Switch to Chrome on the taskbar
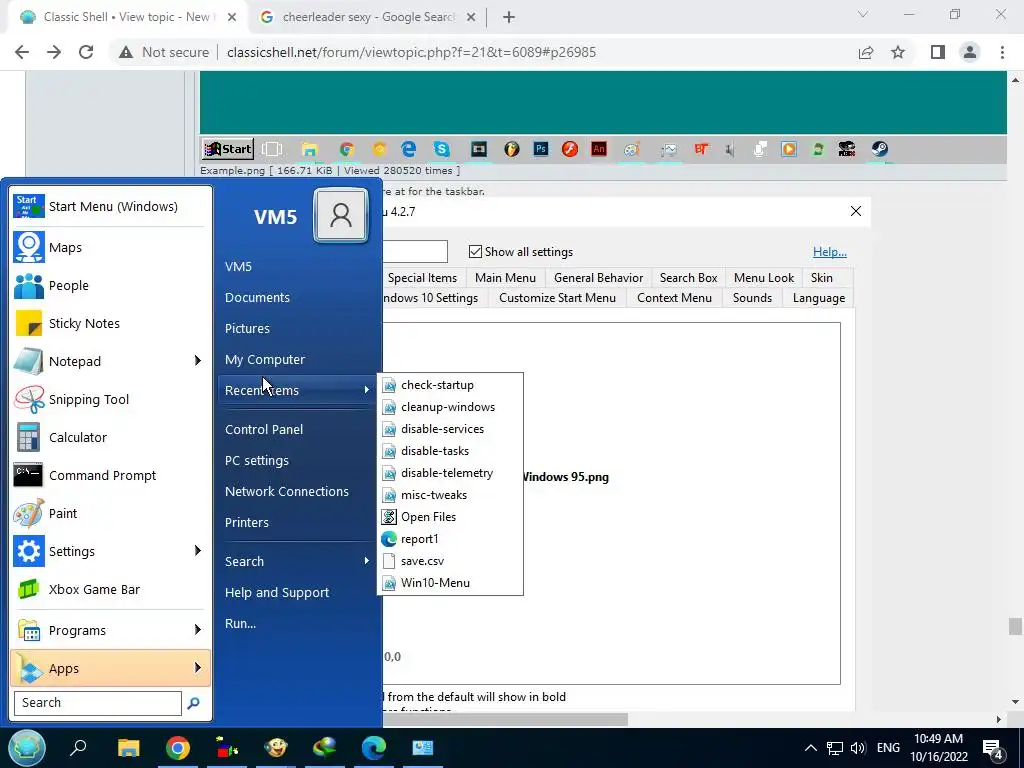Screen dimensions: 1024x768 tap(178, 748)
